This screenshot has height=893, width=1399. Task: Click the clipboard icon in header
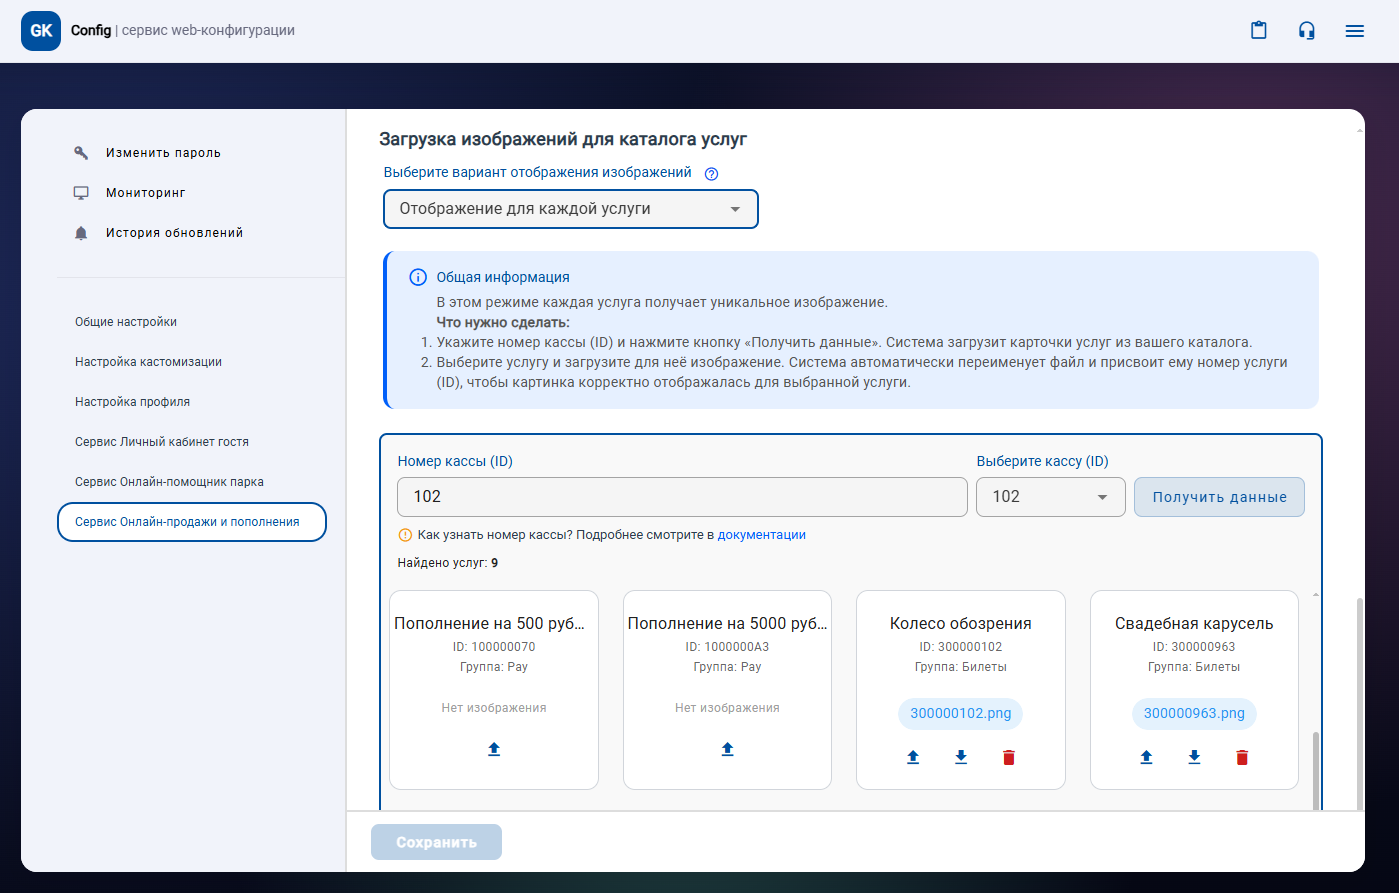point(1258,31)
